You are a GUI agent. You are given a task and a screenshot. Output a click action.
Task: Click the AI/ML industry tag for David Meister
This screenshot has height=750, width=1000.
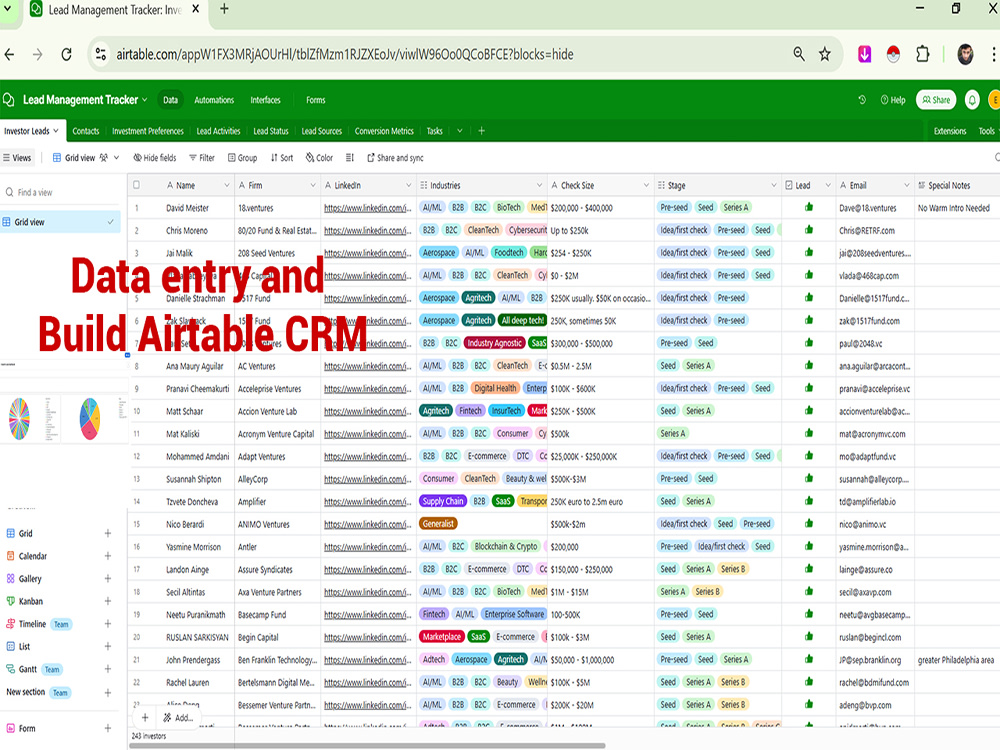pos(432,207)
